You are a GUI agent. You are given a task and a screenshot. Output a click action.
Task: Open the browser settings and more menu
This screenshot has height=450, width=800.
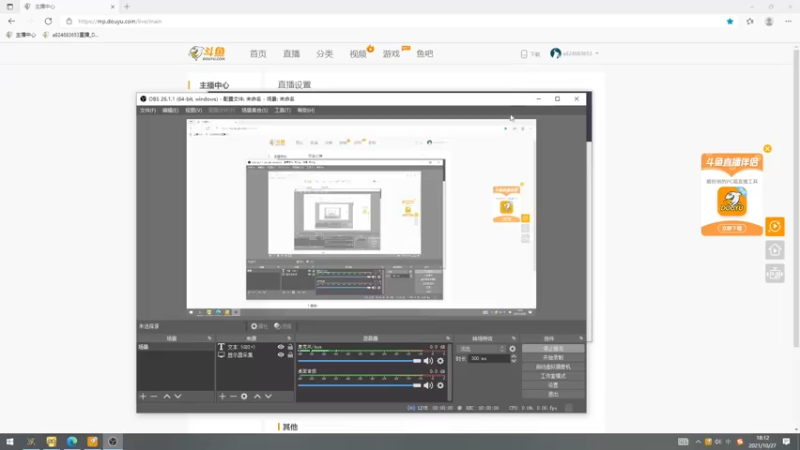click(x=788, y=21)
